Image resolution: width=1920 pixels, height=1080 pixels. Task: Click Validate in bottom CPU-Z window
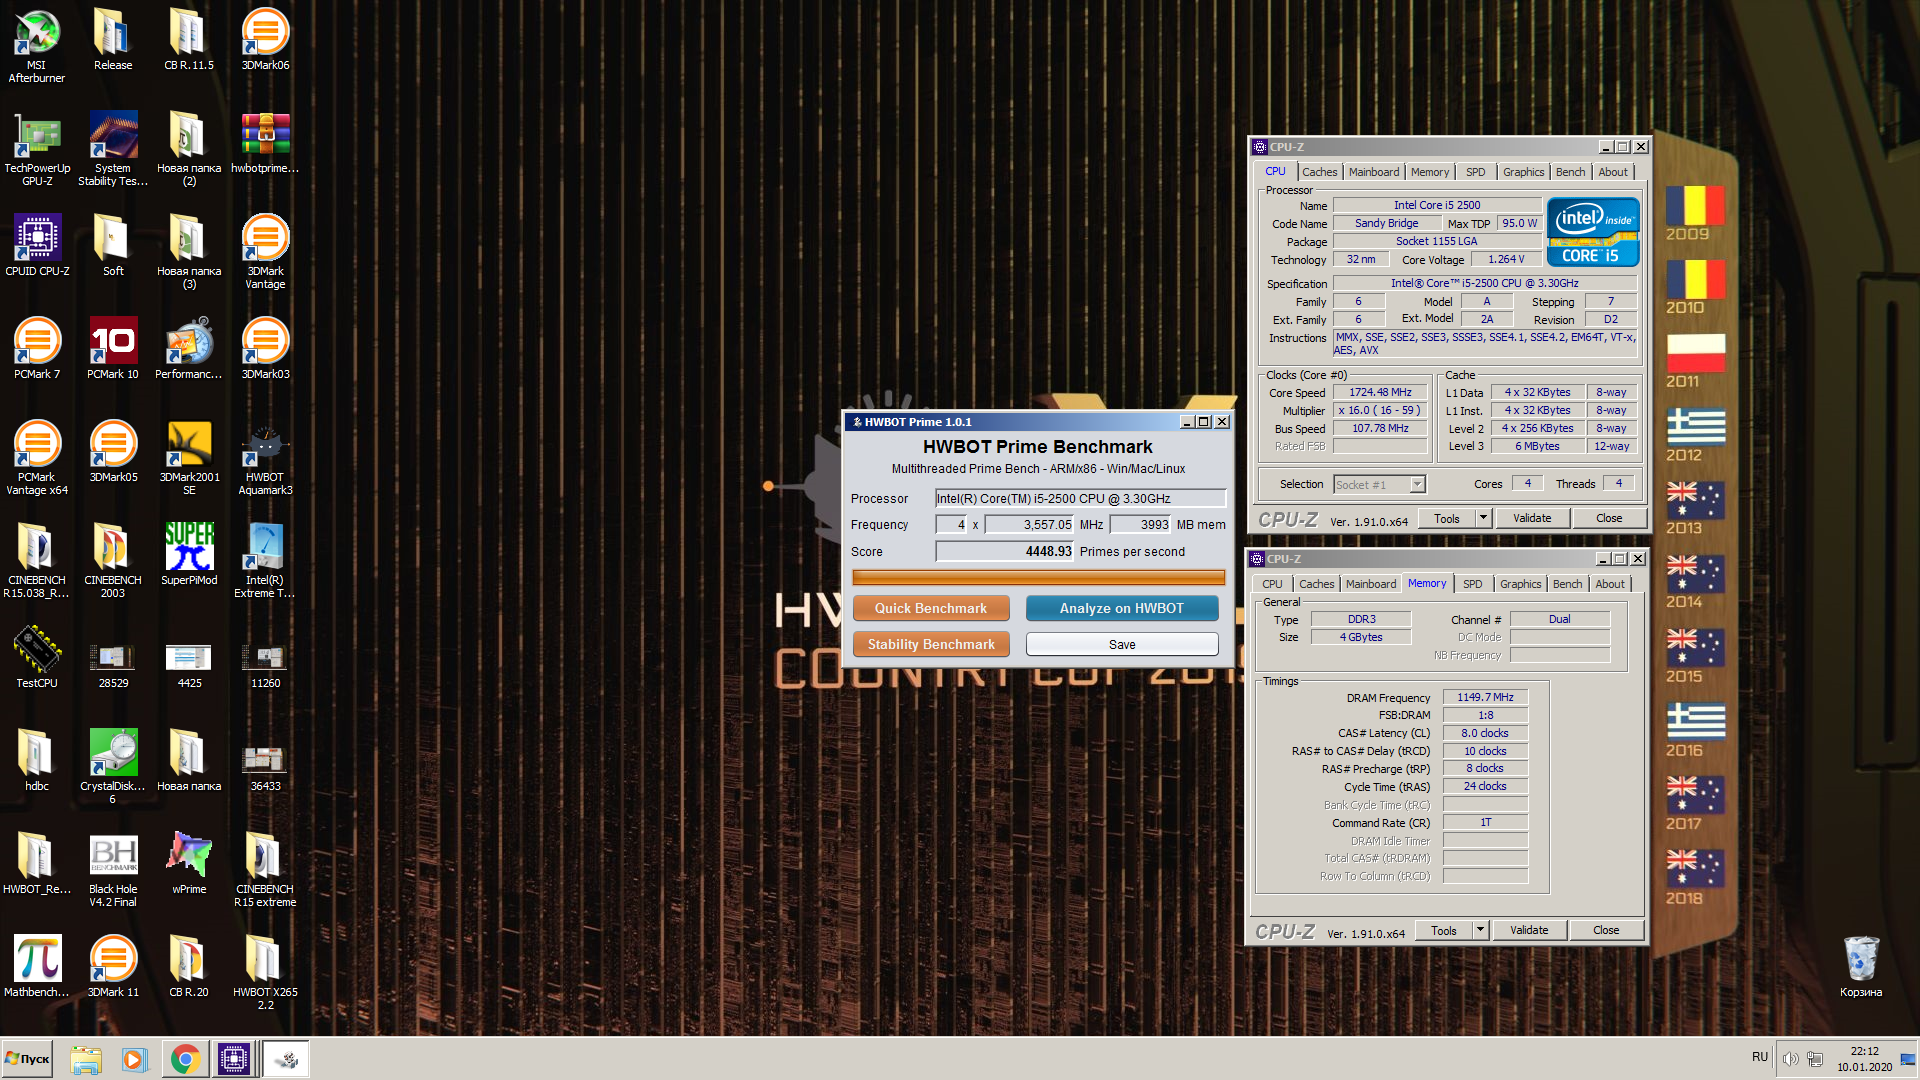coord(1529,930)
